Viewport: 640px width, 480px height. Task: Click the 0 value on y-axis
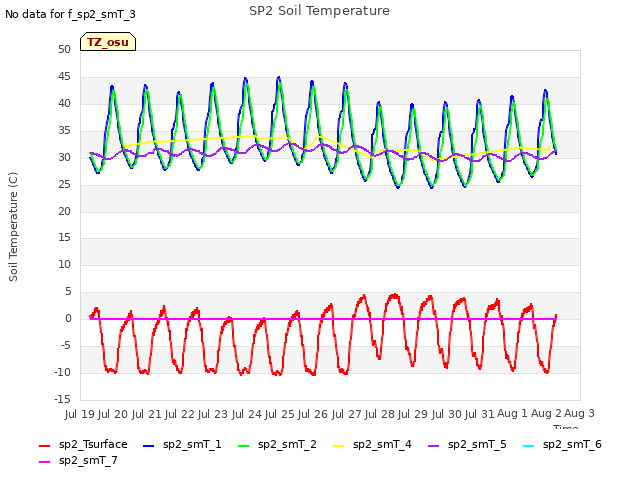tap(68, 319)
